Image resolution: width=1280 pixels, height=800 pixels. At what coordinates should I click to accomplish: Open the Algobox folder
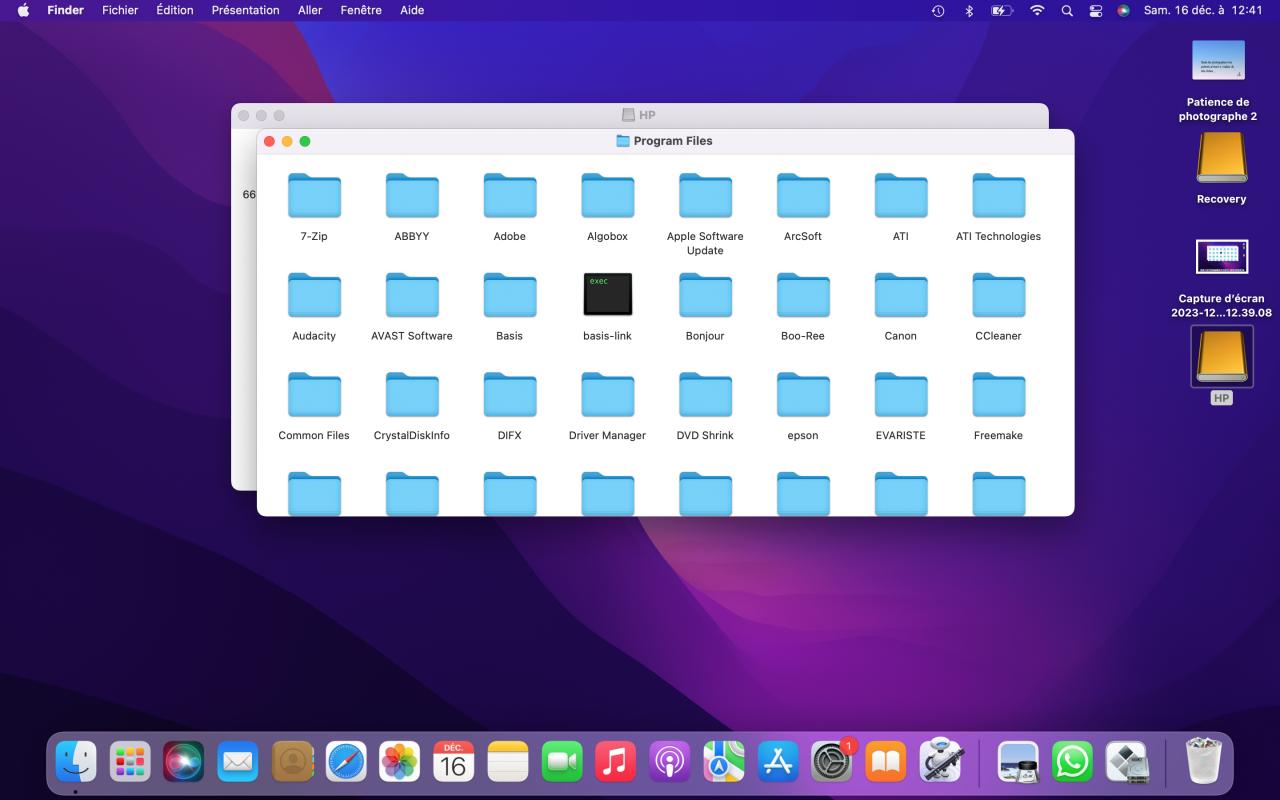(x=608, y=196)
